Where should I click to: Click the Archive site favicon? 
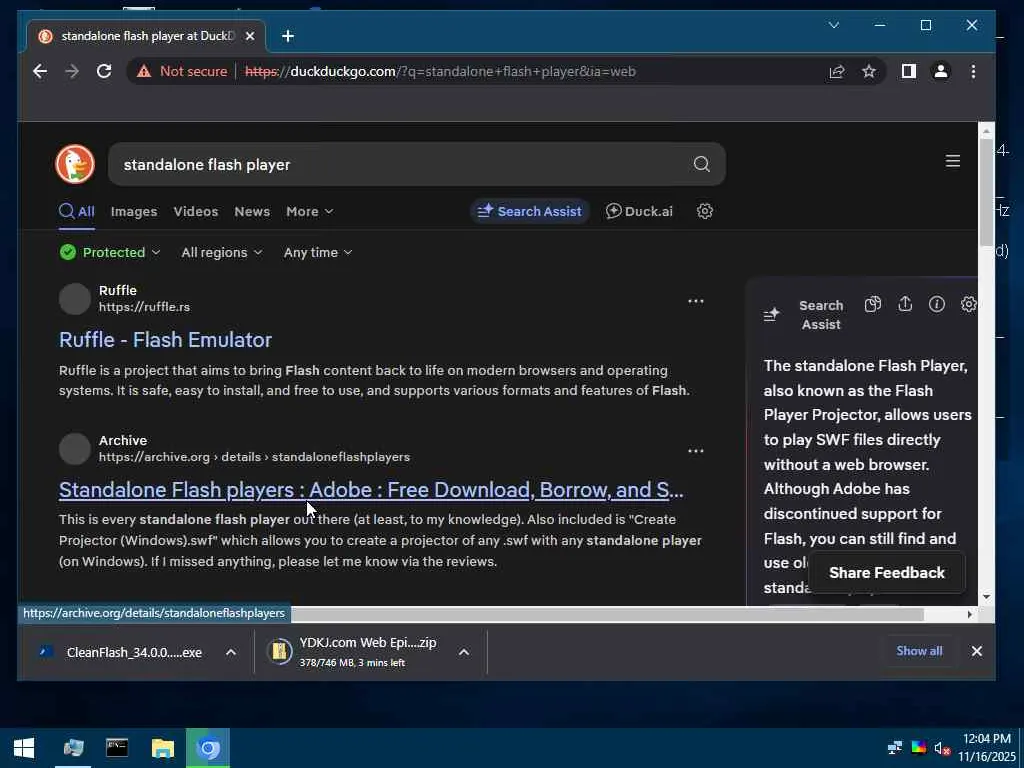click(75, 449)
